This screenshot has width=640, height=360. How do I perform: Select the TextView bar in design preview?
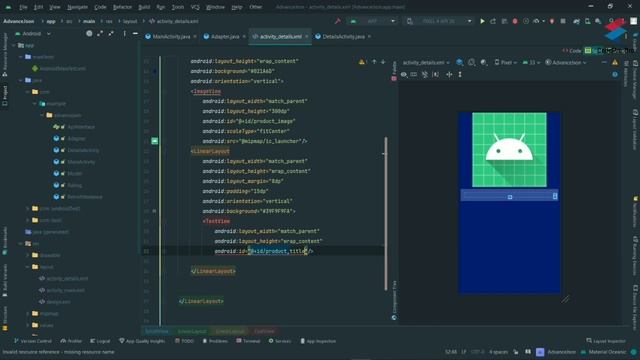point(509,196)
